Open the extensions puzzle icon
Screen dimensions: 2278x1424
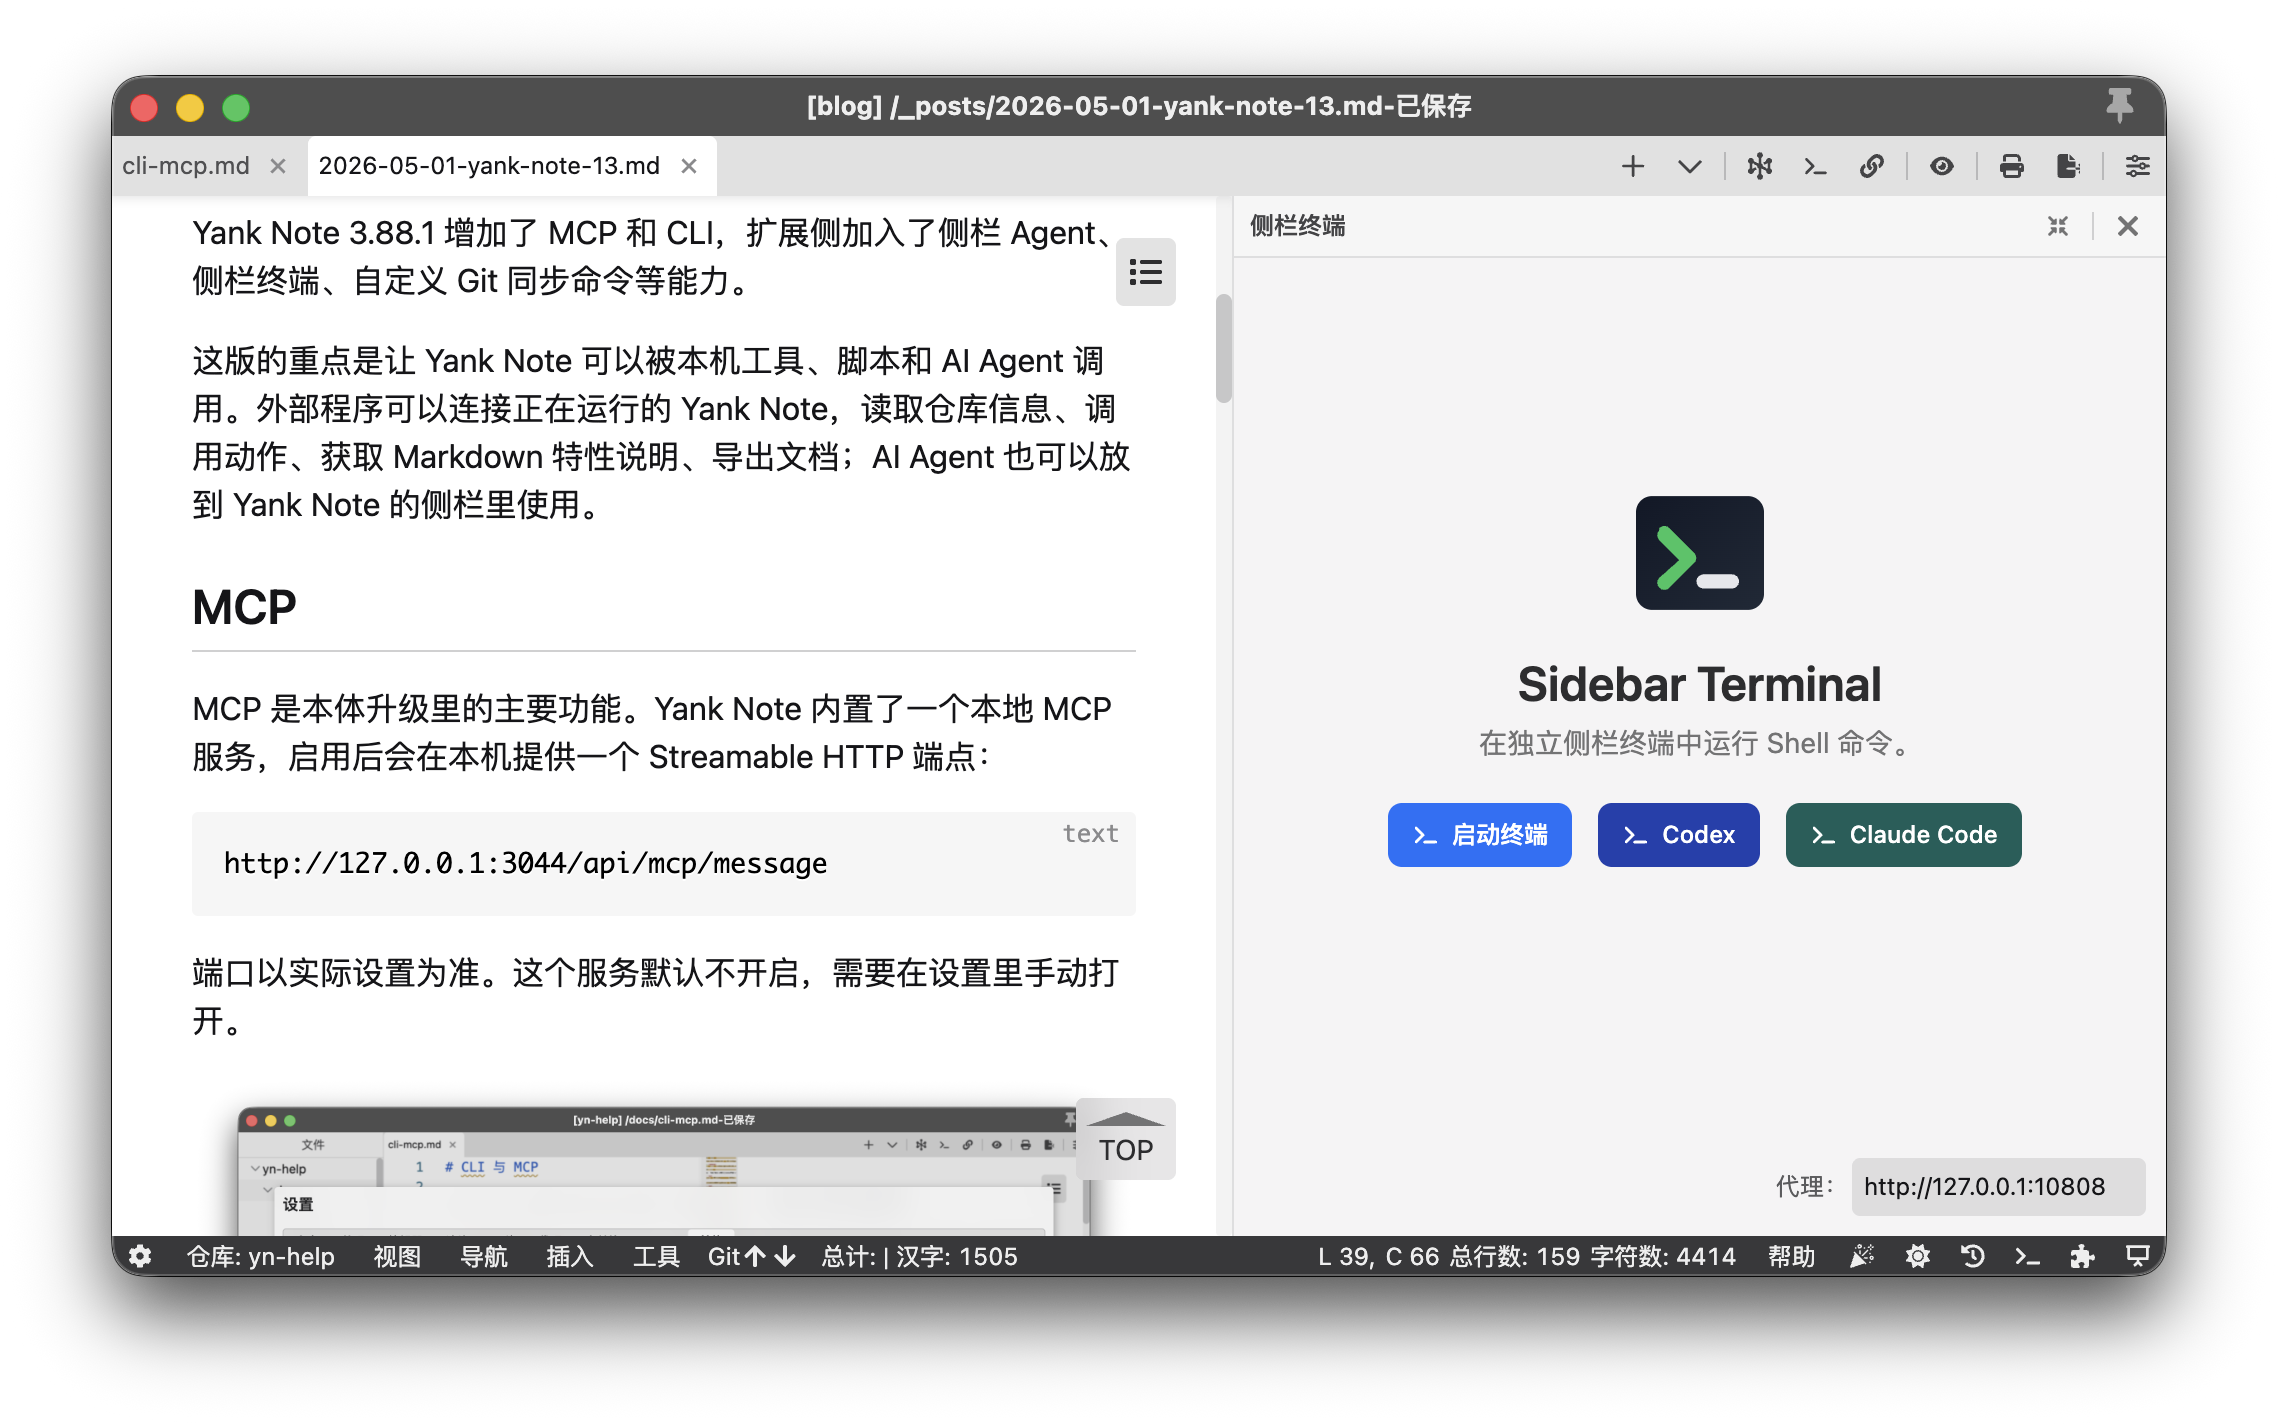tap(2082, 1257)
